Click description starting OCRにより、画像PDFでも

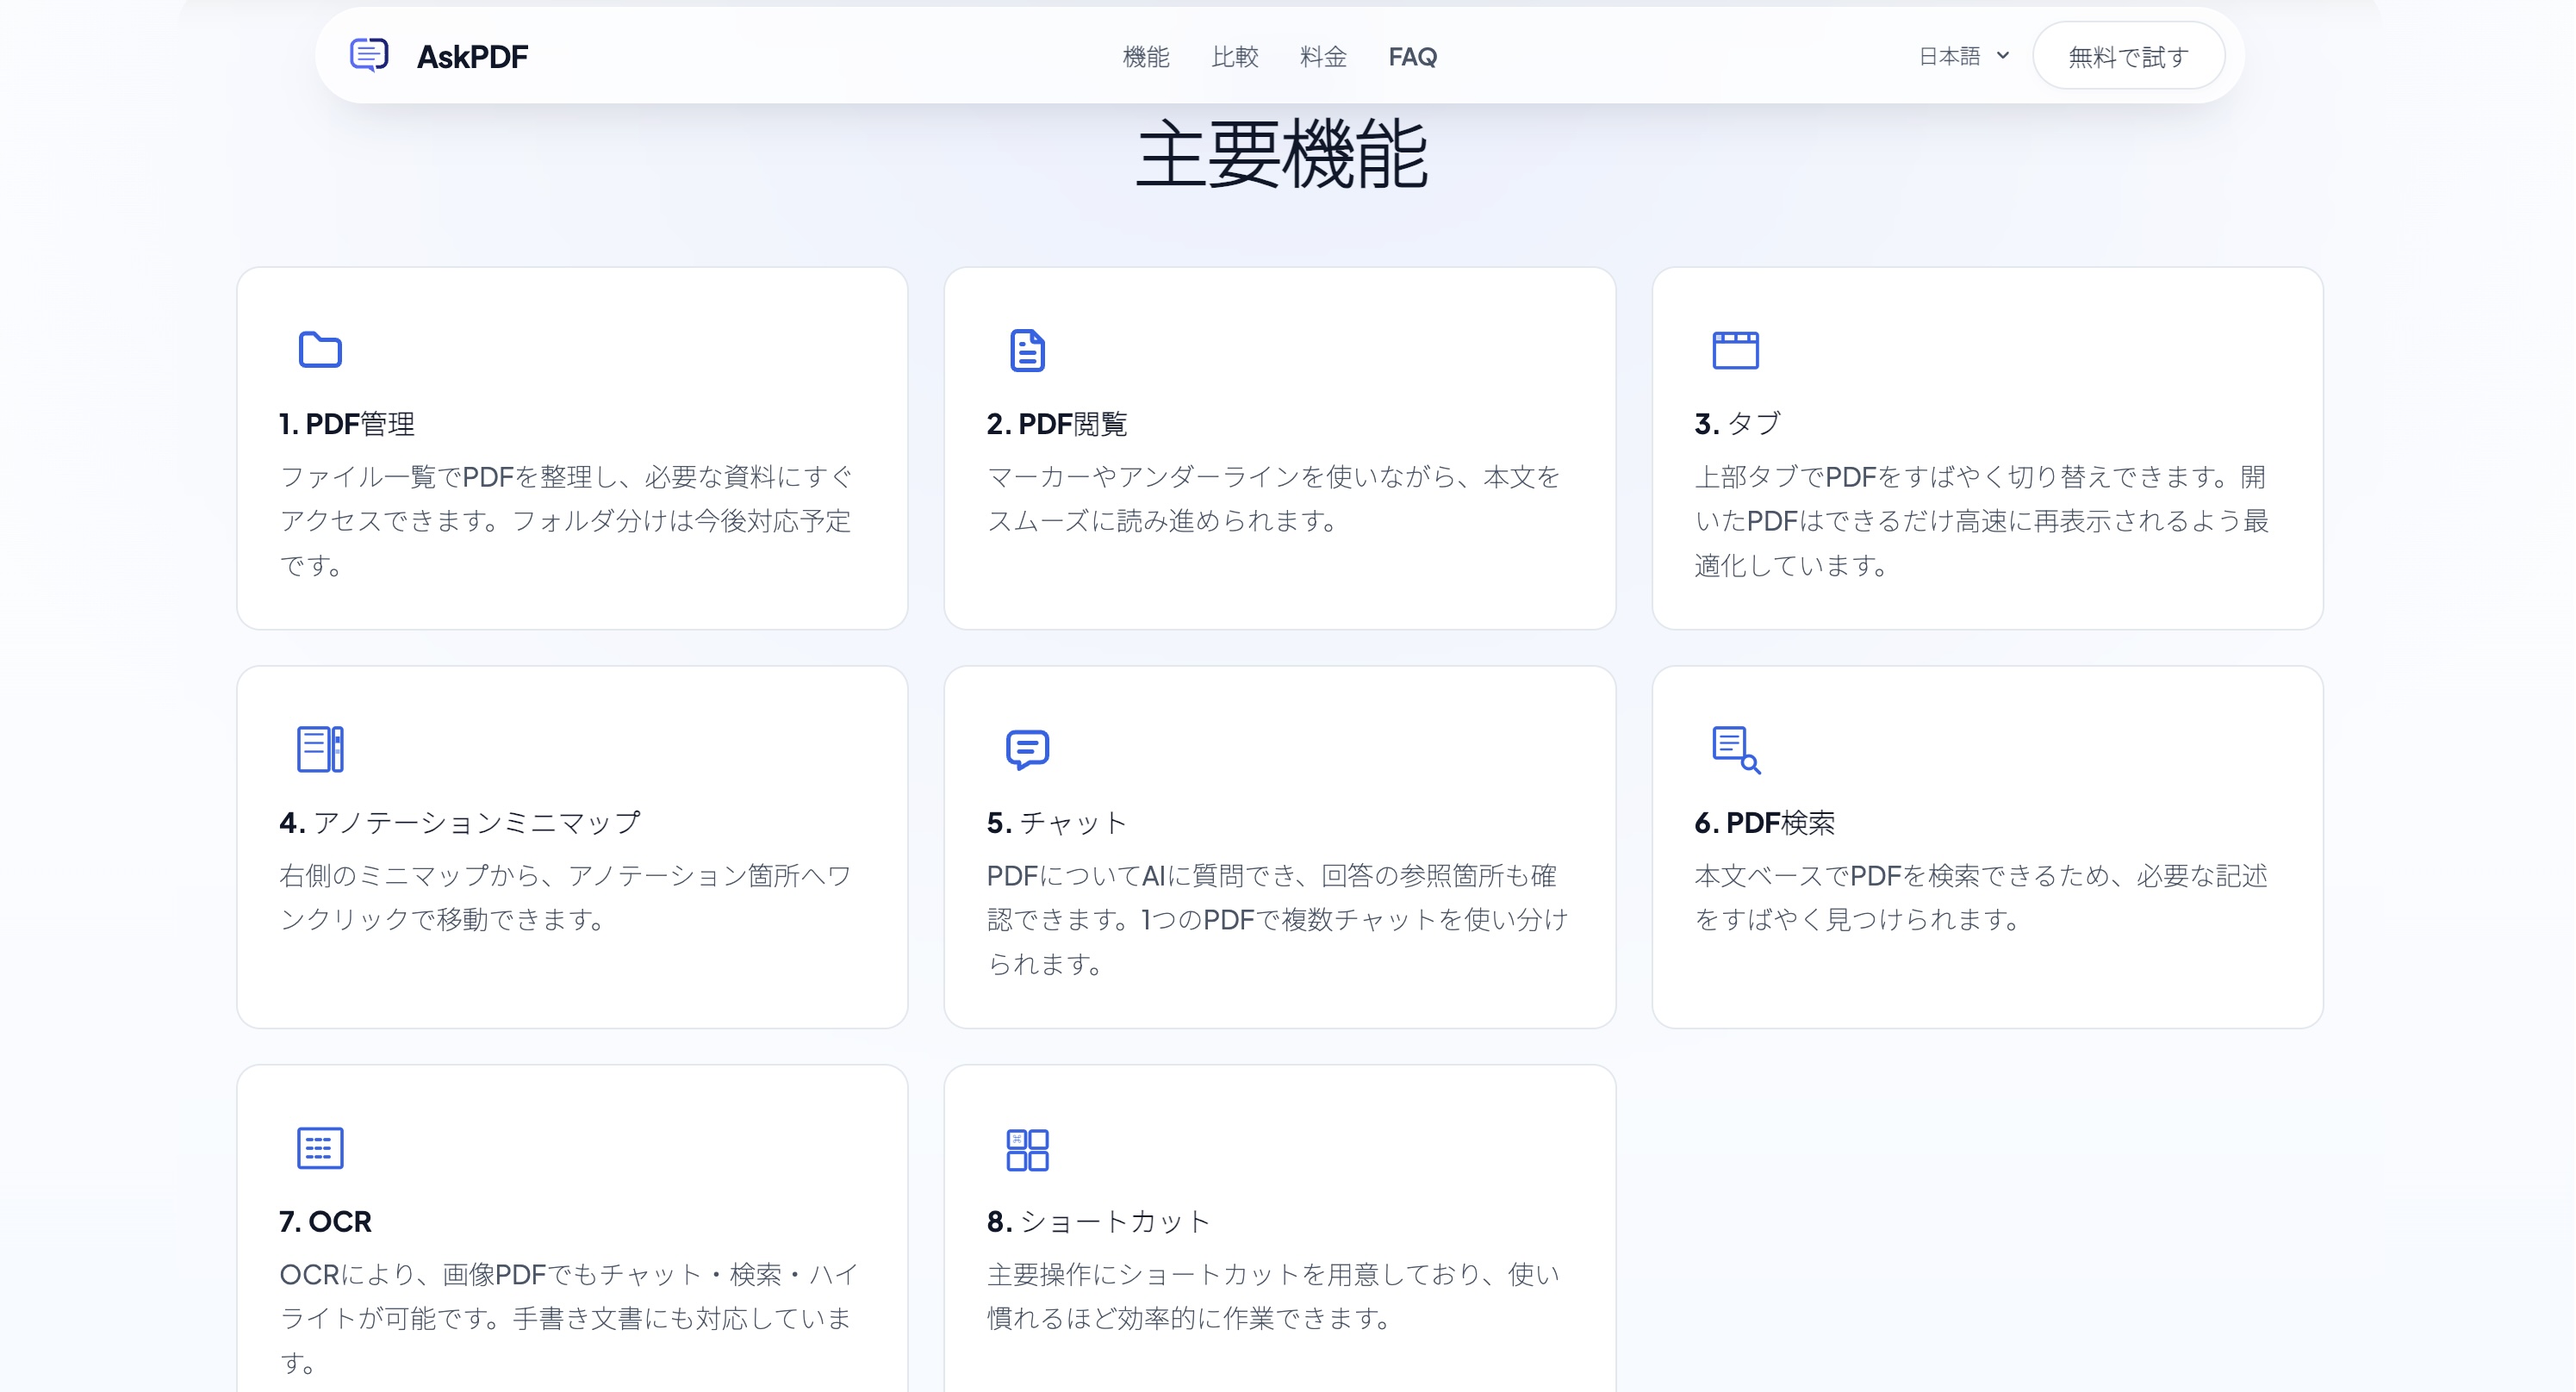click(568, 1318)
